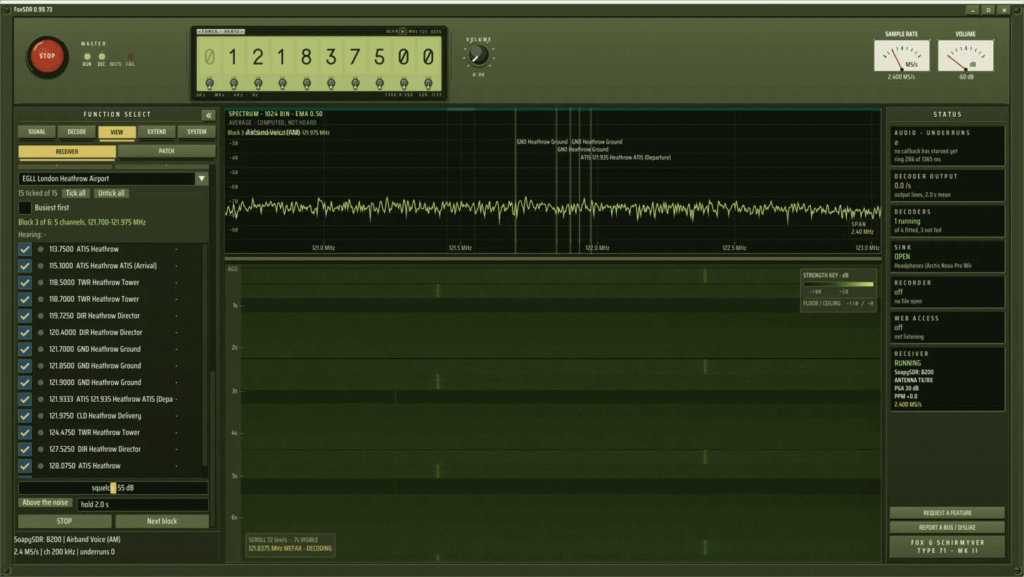Click the Above the noise button
1024x577 pixels.
(x=45, y=503)
